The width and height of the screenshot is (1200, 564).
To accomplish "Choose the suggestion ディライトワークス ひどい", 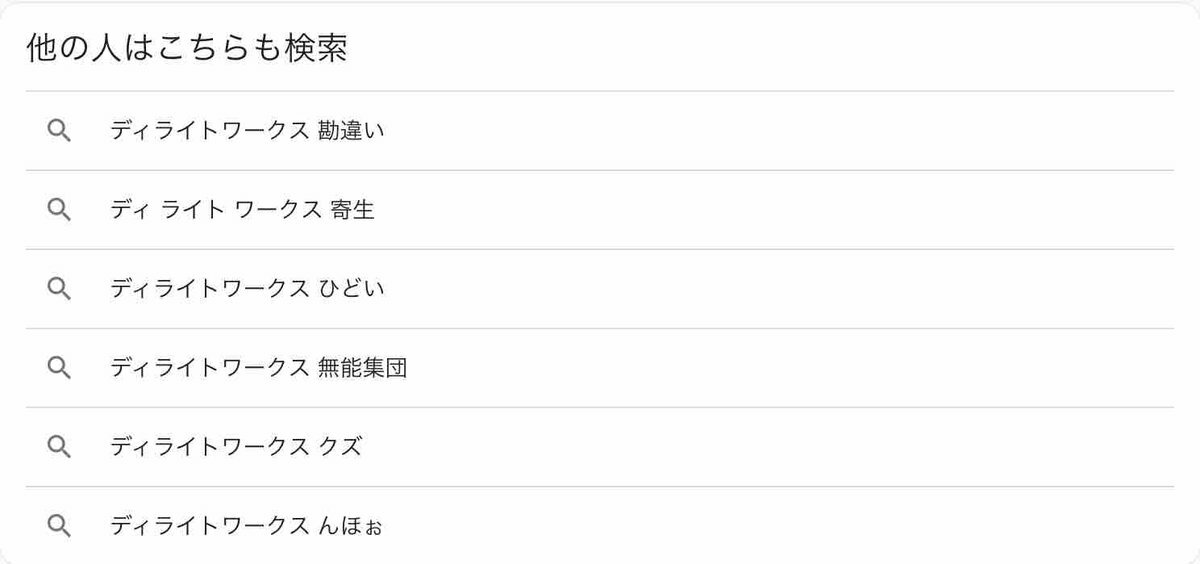I will click(600, 289).
